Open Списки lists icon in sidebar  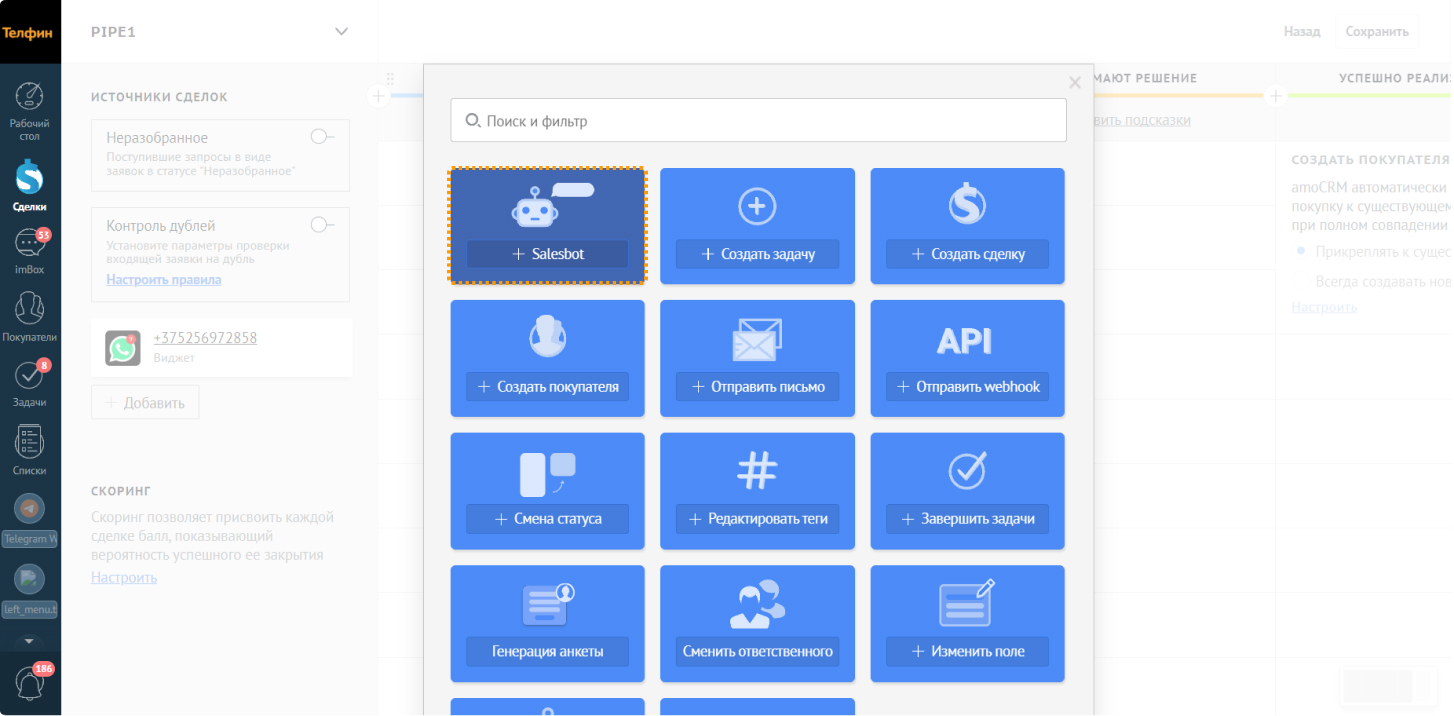[x=30, y=442]
